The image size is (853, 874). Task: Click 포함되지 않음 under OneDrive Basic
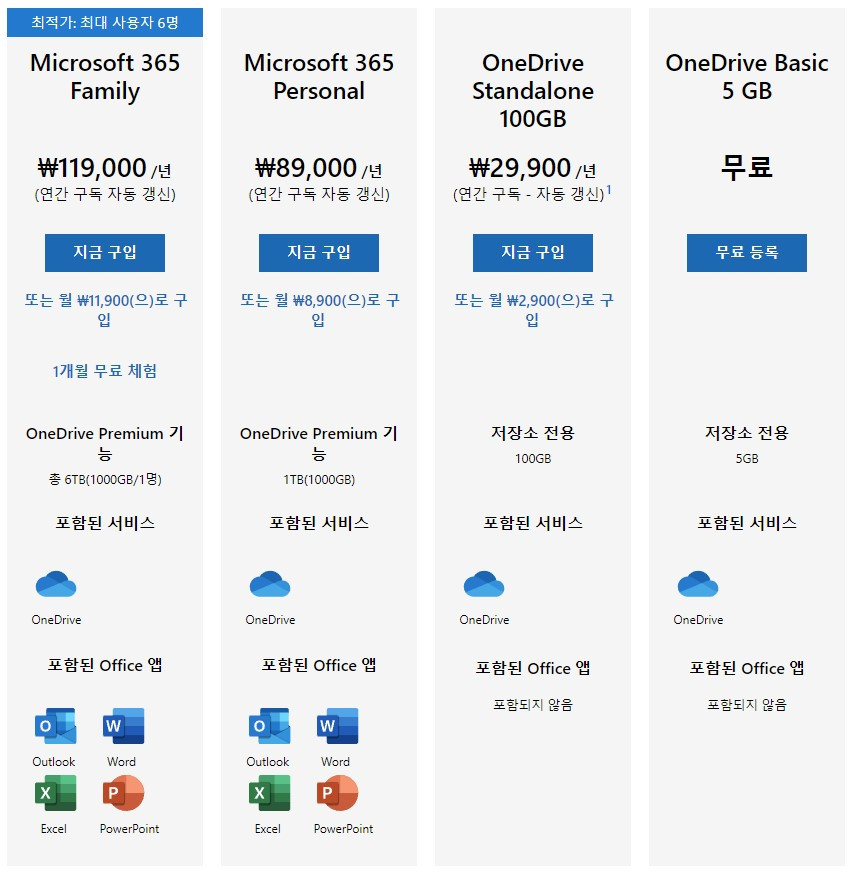pos(747,705)
